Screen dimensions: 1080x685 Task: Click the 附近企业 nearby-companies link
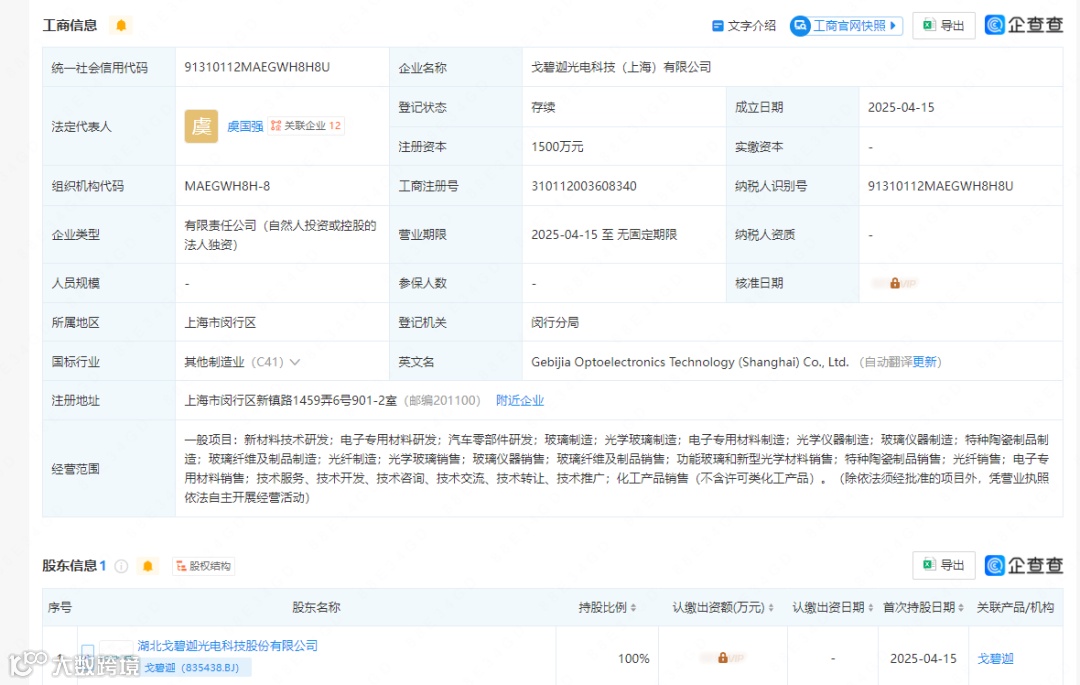520,400
